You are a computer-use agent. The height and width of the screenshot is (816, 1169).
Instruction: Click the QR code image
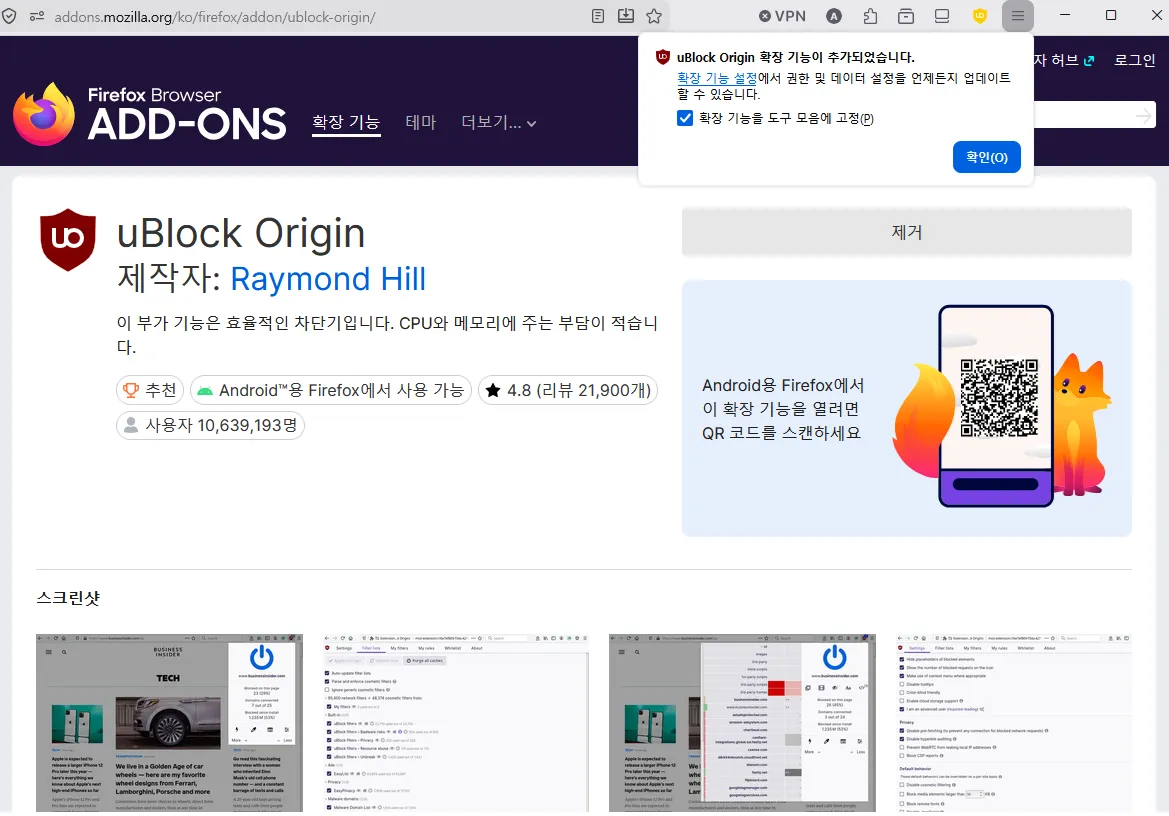[999, 398]
